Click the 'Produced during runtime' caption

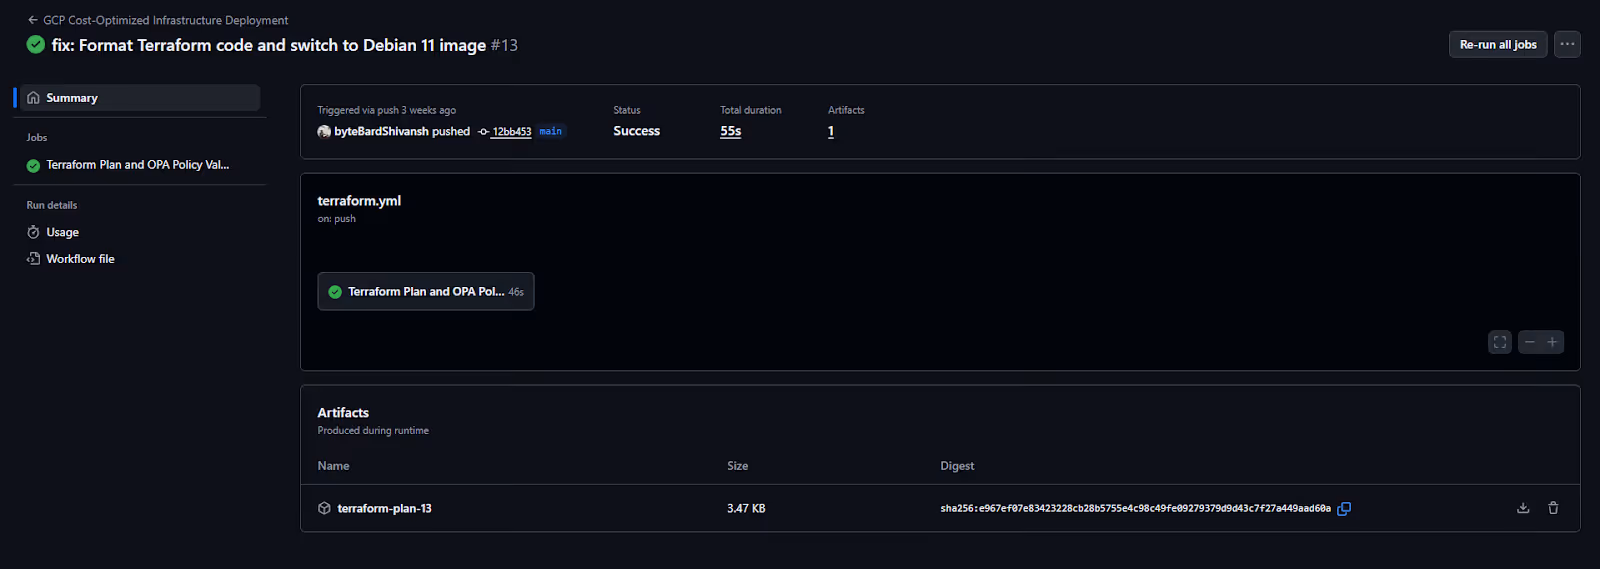[x=373, y=430]
